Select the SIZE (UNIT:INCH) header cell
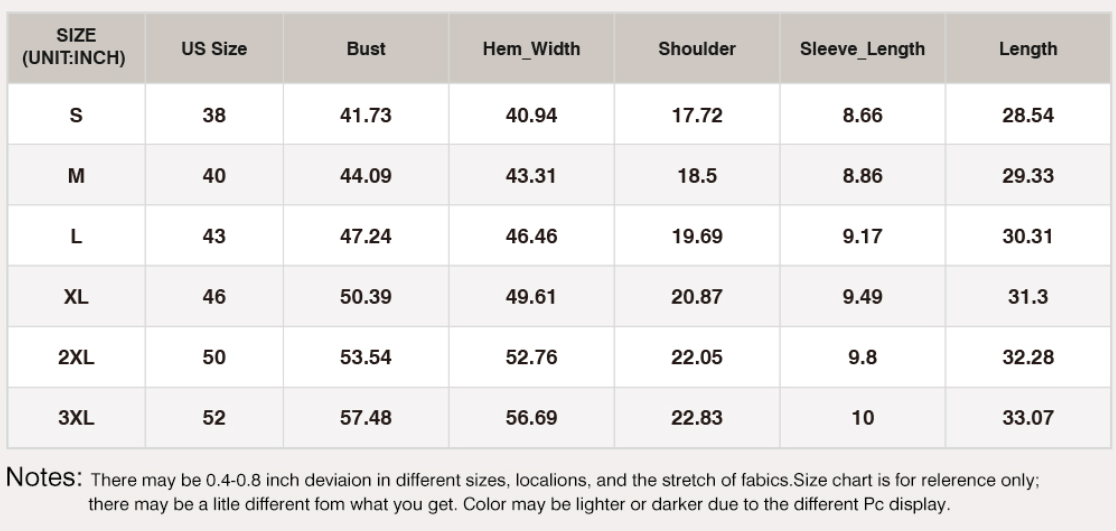Screen dimensions: 1116x531 (x=76, y=47)
